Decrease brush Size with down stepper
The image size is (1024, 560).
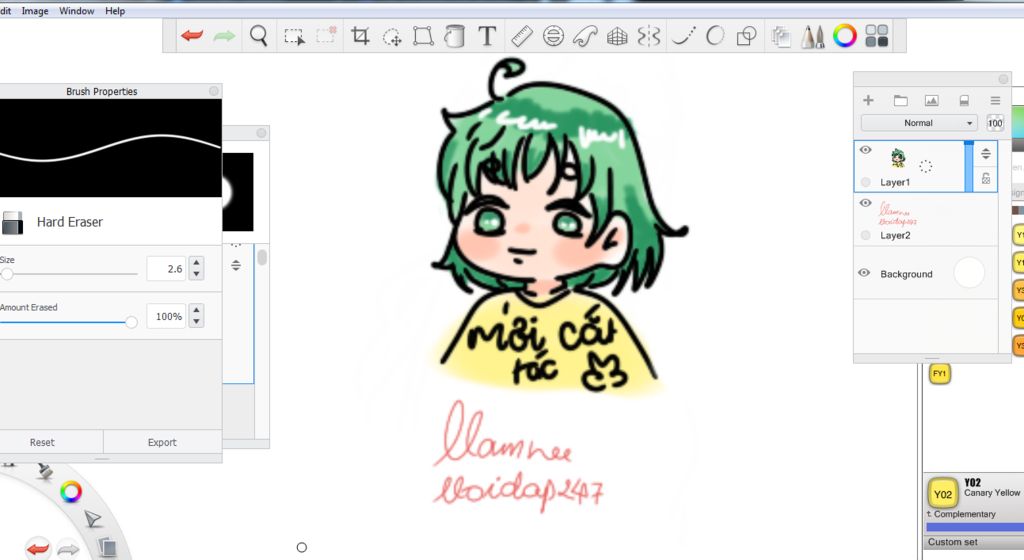pyautogui.click(x=197, y=275)
